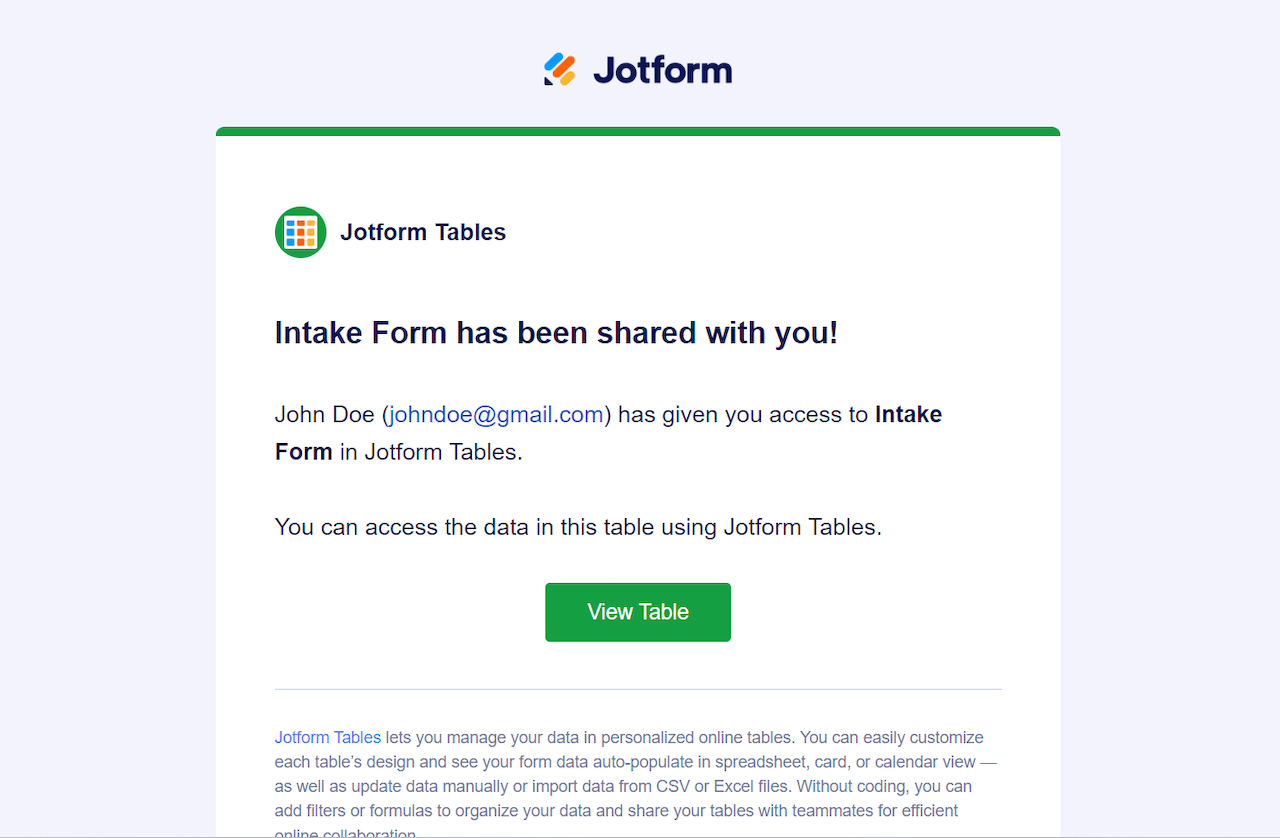Image resolution: width=1280 pixels, height=838 pixels.
Task: Follow the blue Jotform Tables footer link
Action: pyautogui.click(x=328, y=737)
